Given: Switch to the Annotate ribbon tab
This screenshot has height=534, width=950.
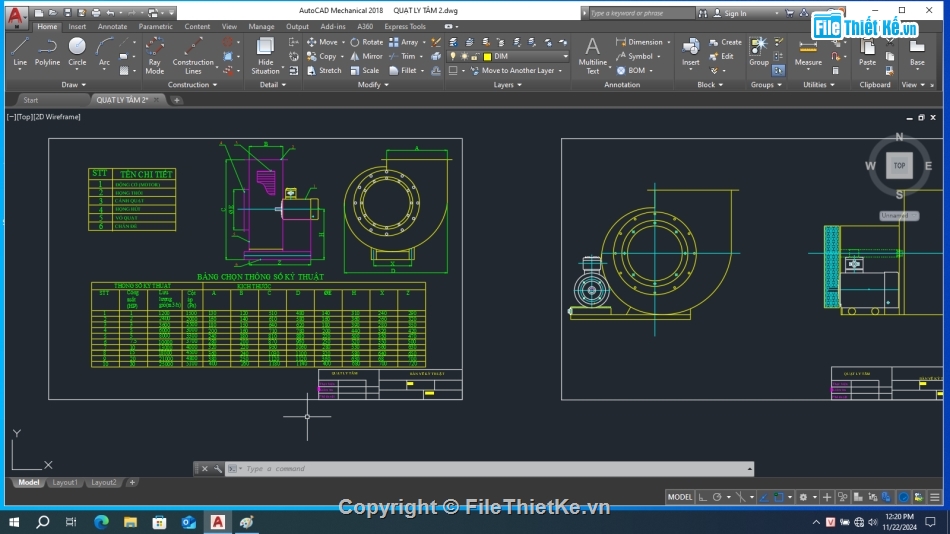Looking at the screenshot, I should pos(112,27).
